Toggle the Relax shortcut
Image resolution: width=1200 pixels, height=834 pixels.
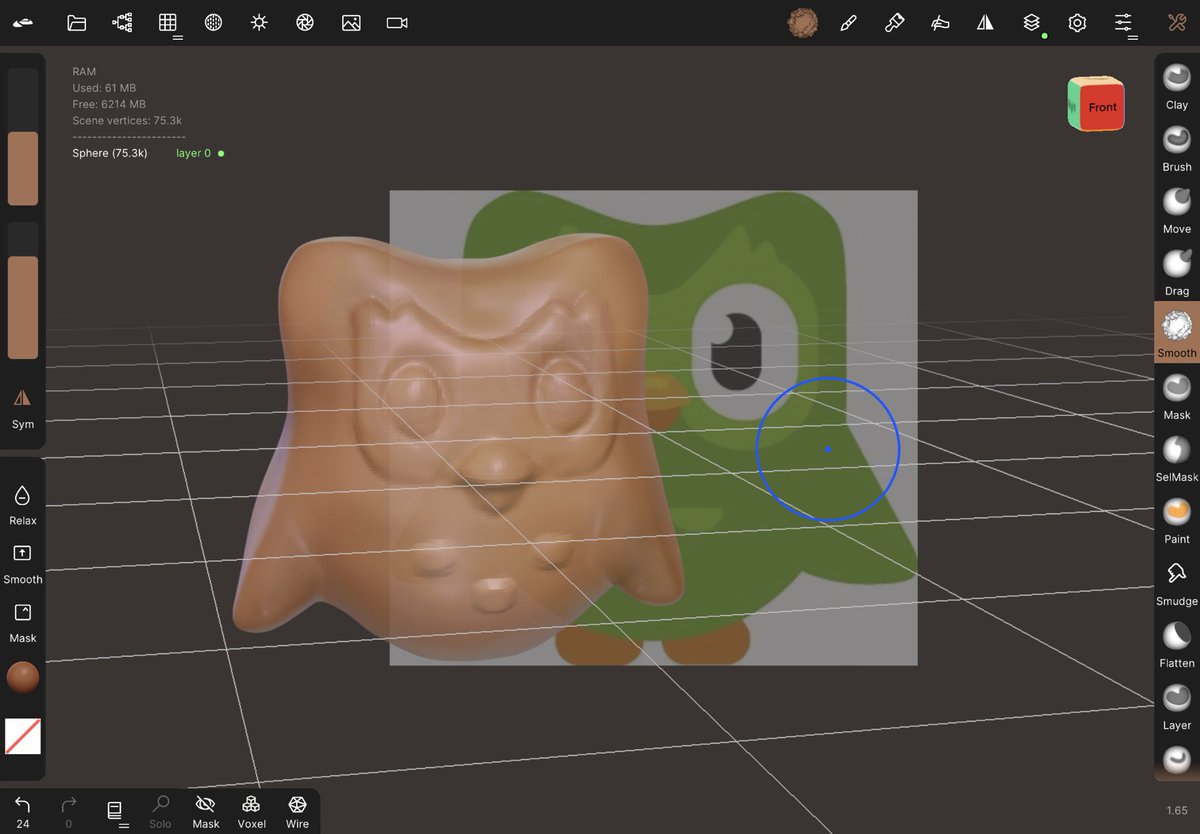click(x=22, y=505)
